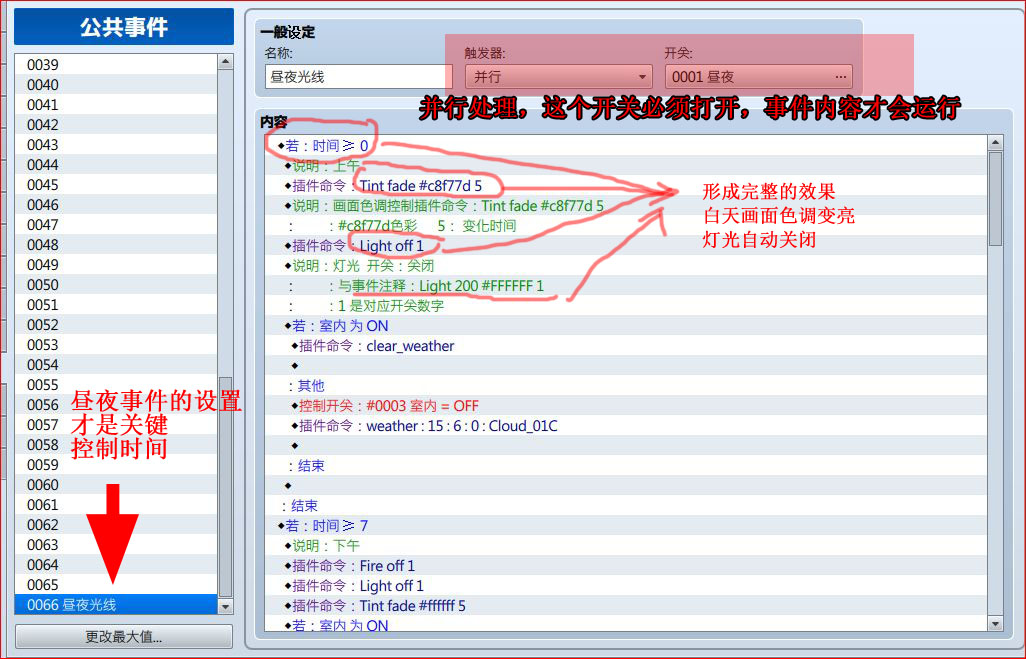Select common event row 0060
The image size is (1026, 659).
[116, 485]
